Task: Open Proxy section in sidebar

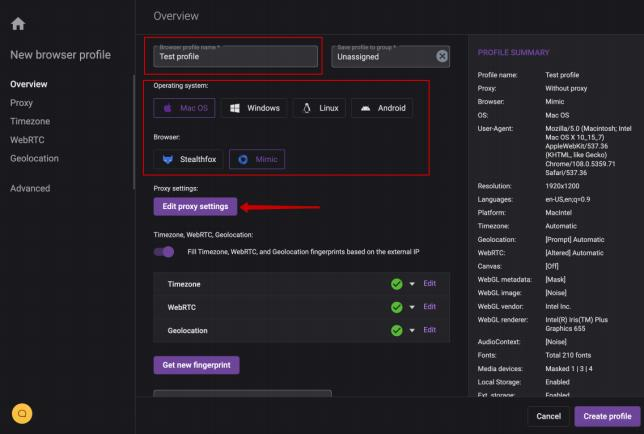Action: tap(22, 102)
